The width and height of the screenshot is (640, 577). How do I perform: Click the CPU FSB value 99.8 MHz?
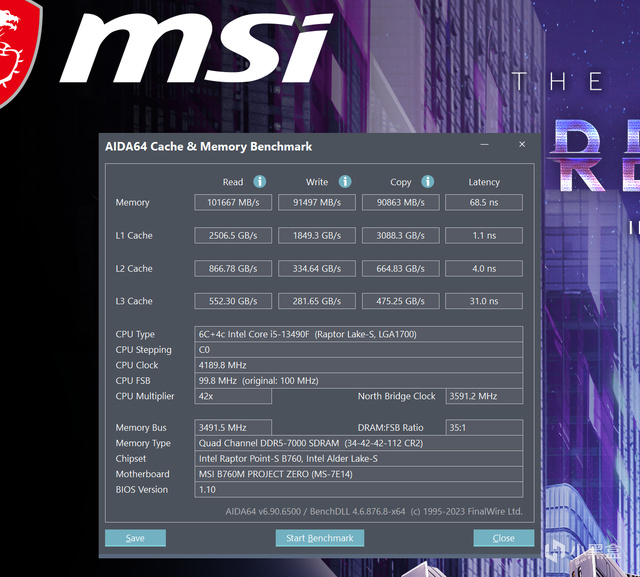(359, 381)
